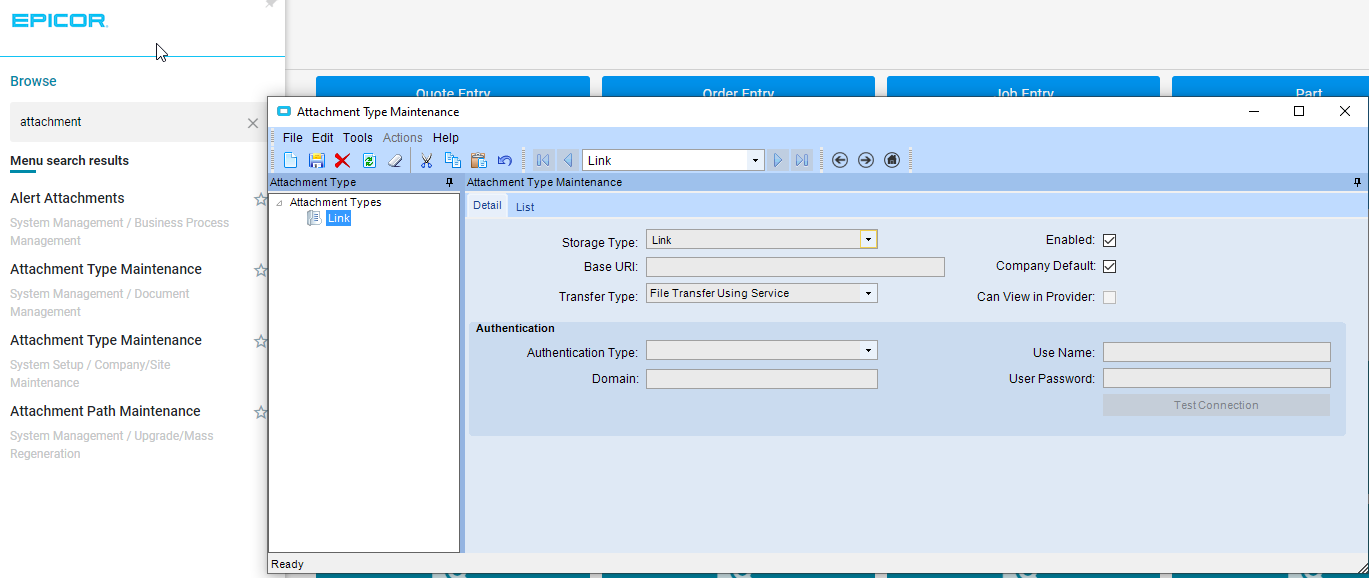Paste using the clipboard toolbar icon
This screenshot has width=1369, height=578.
pos(478,160)
